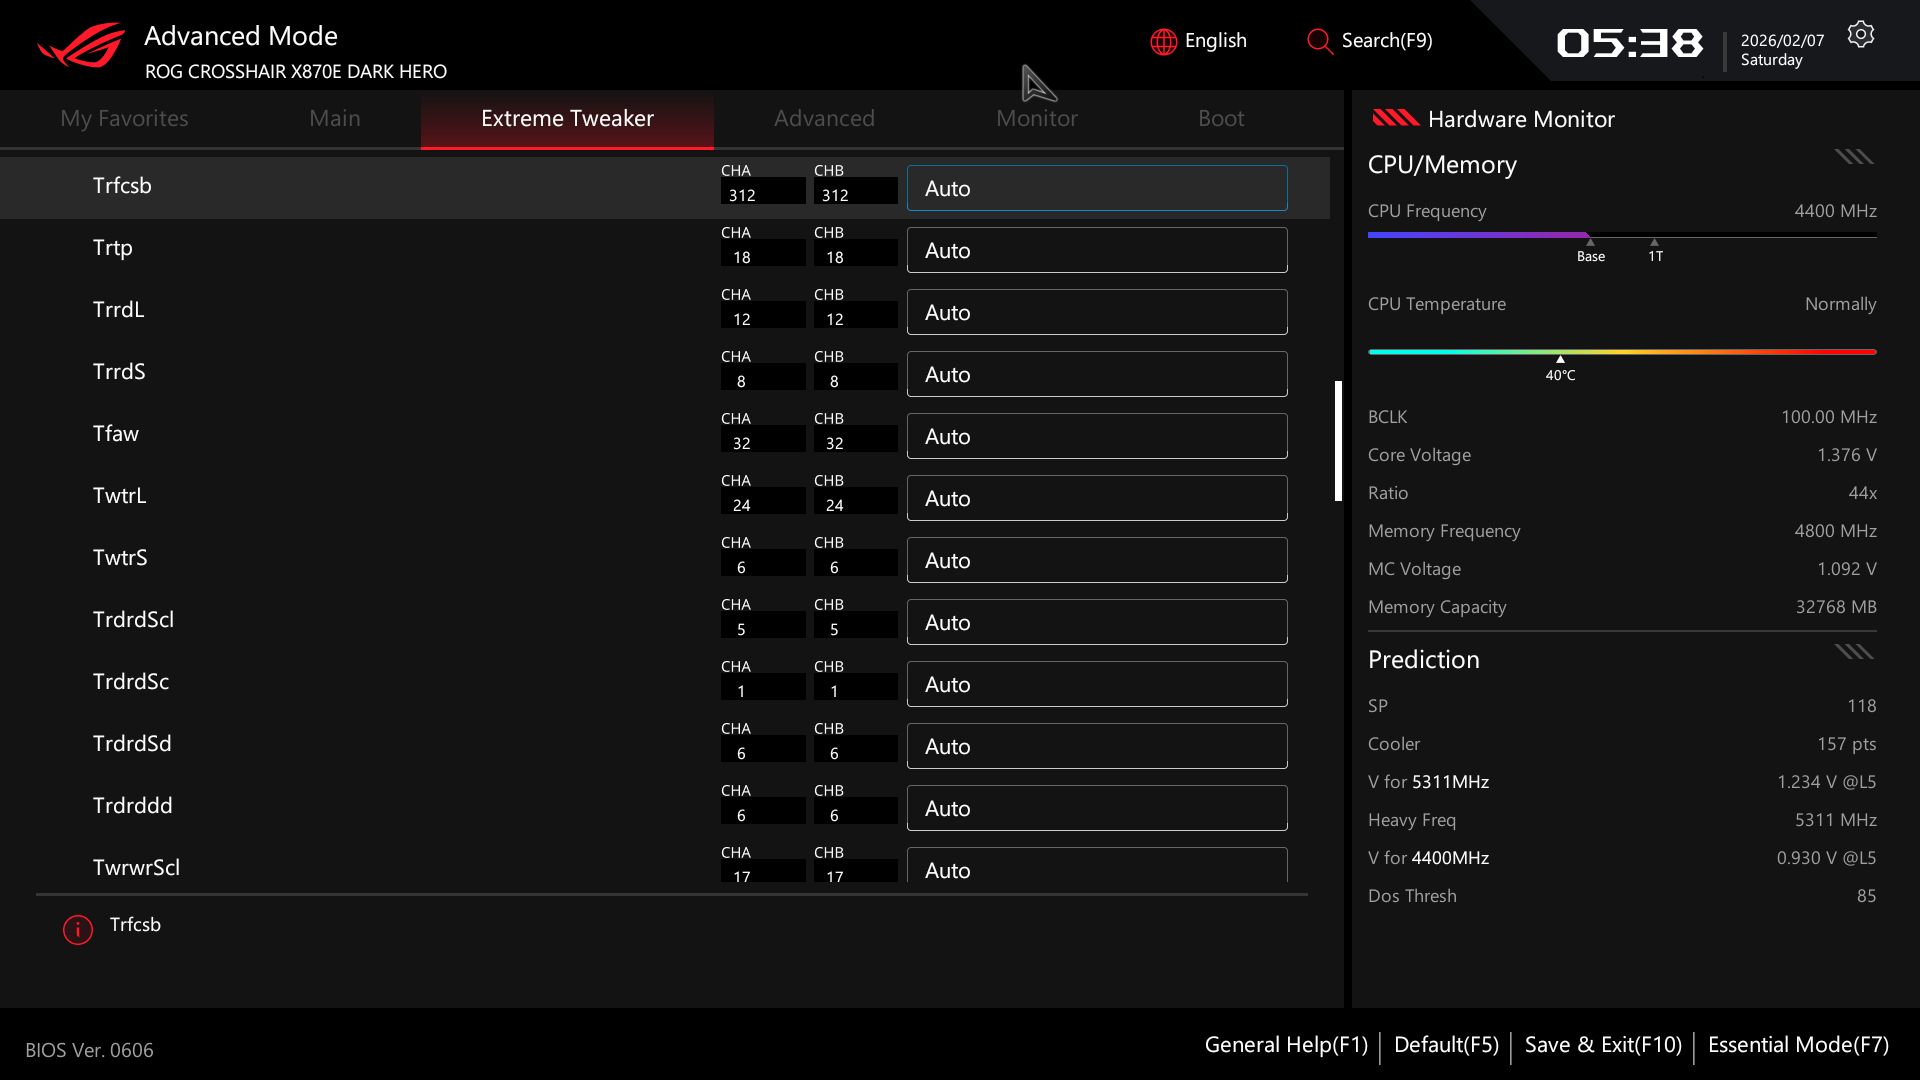Viewport: 1920px width, 1080px height.
Task: Click the search magnifier icon
Action: pyautogui.click(x=1319, y=41)
